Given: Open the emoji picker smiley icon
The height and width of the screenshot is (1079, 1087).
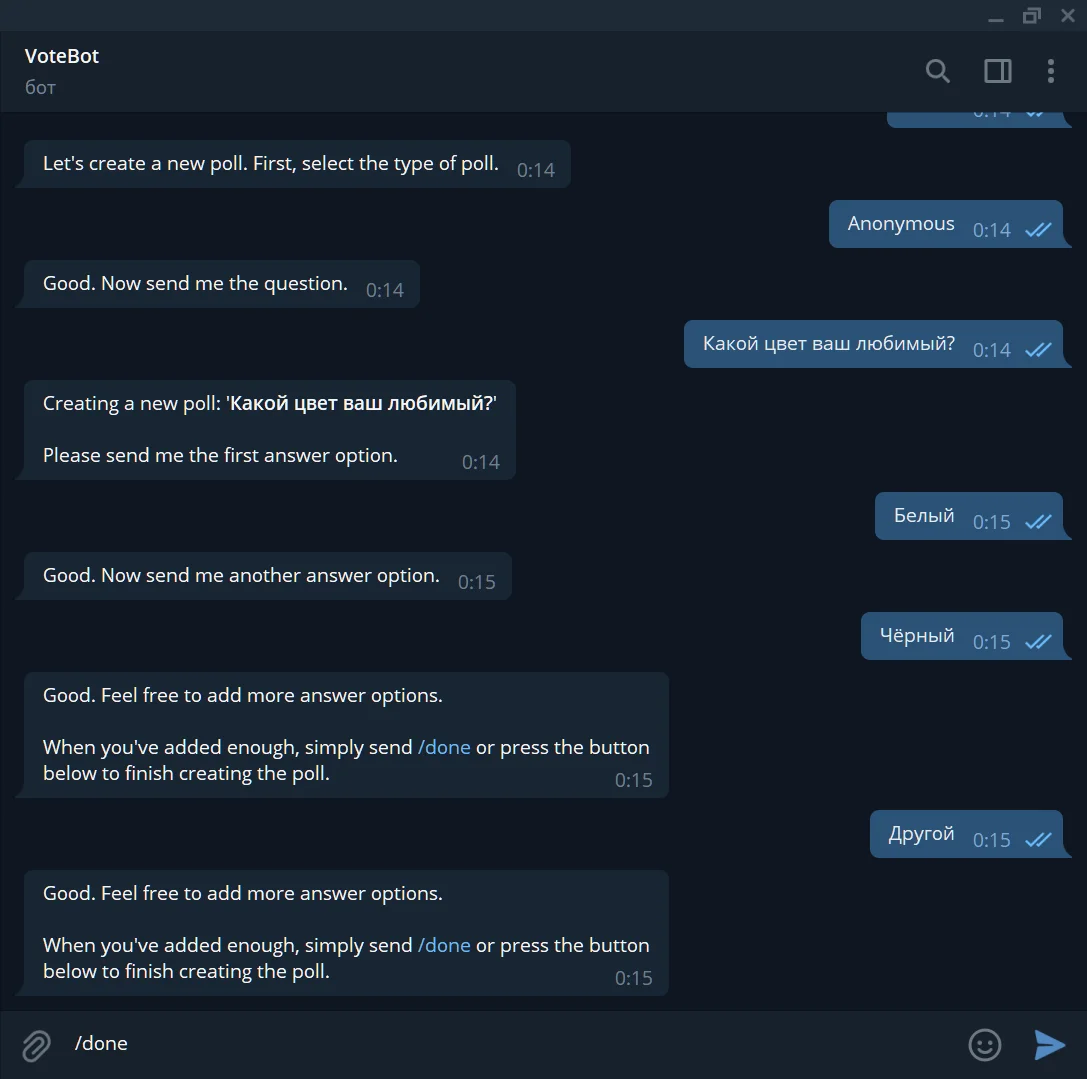Looking at the screenshot, I should [x=984, y=1044].
